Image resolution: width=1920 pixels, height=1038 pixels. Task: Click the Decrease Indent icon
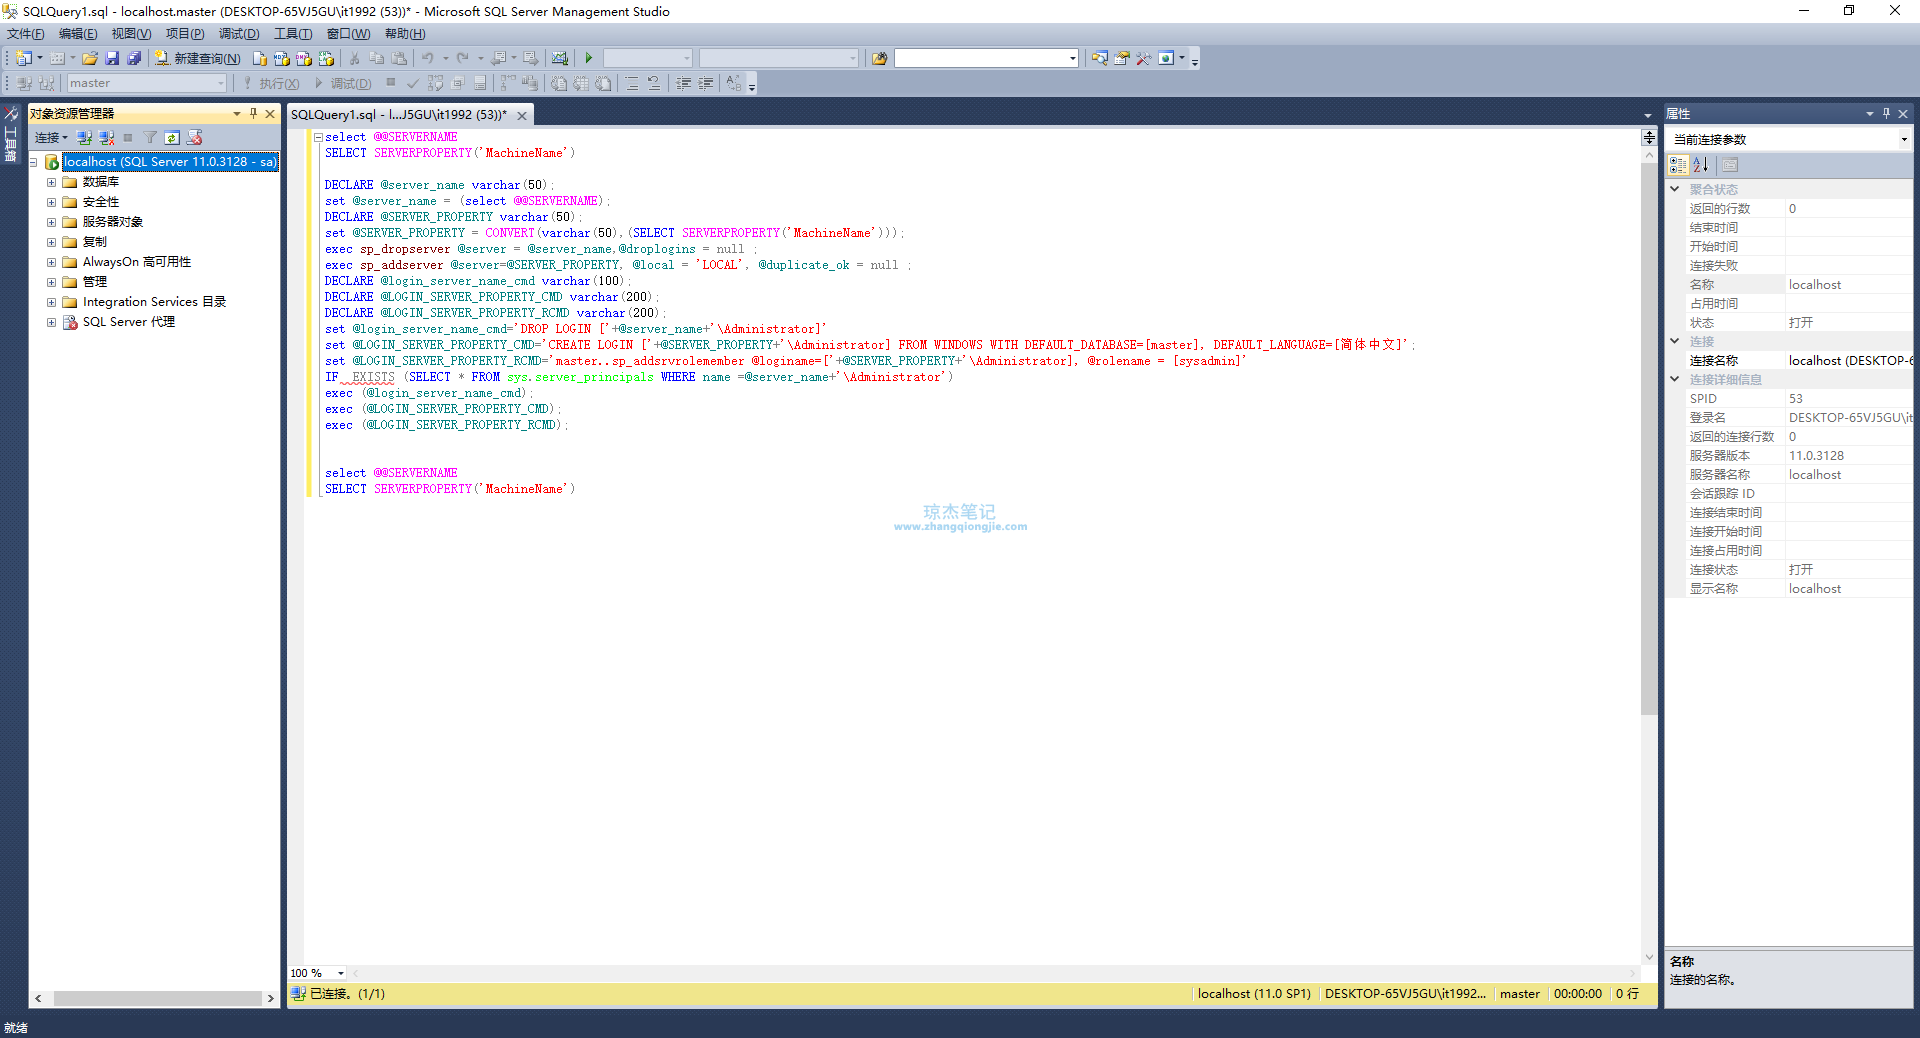[683, 84]
